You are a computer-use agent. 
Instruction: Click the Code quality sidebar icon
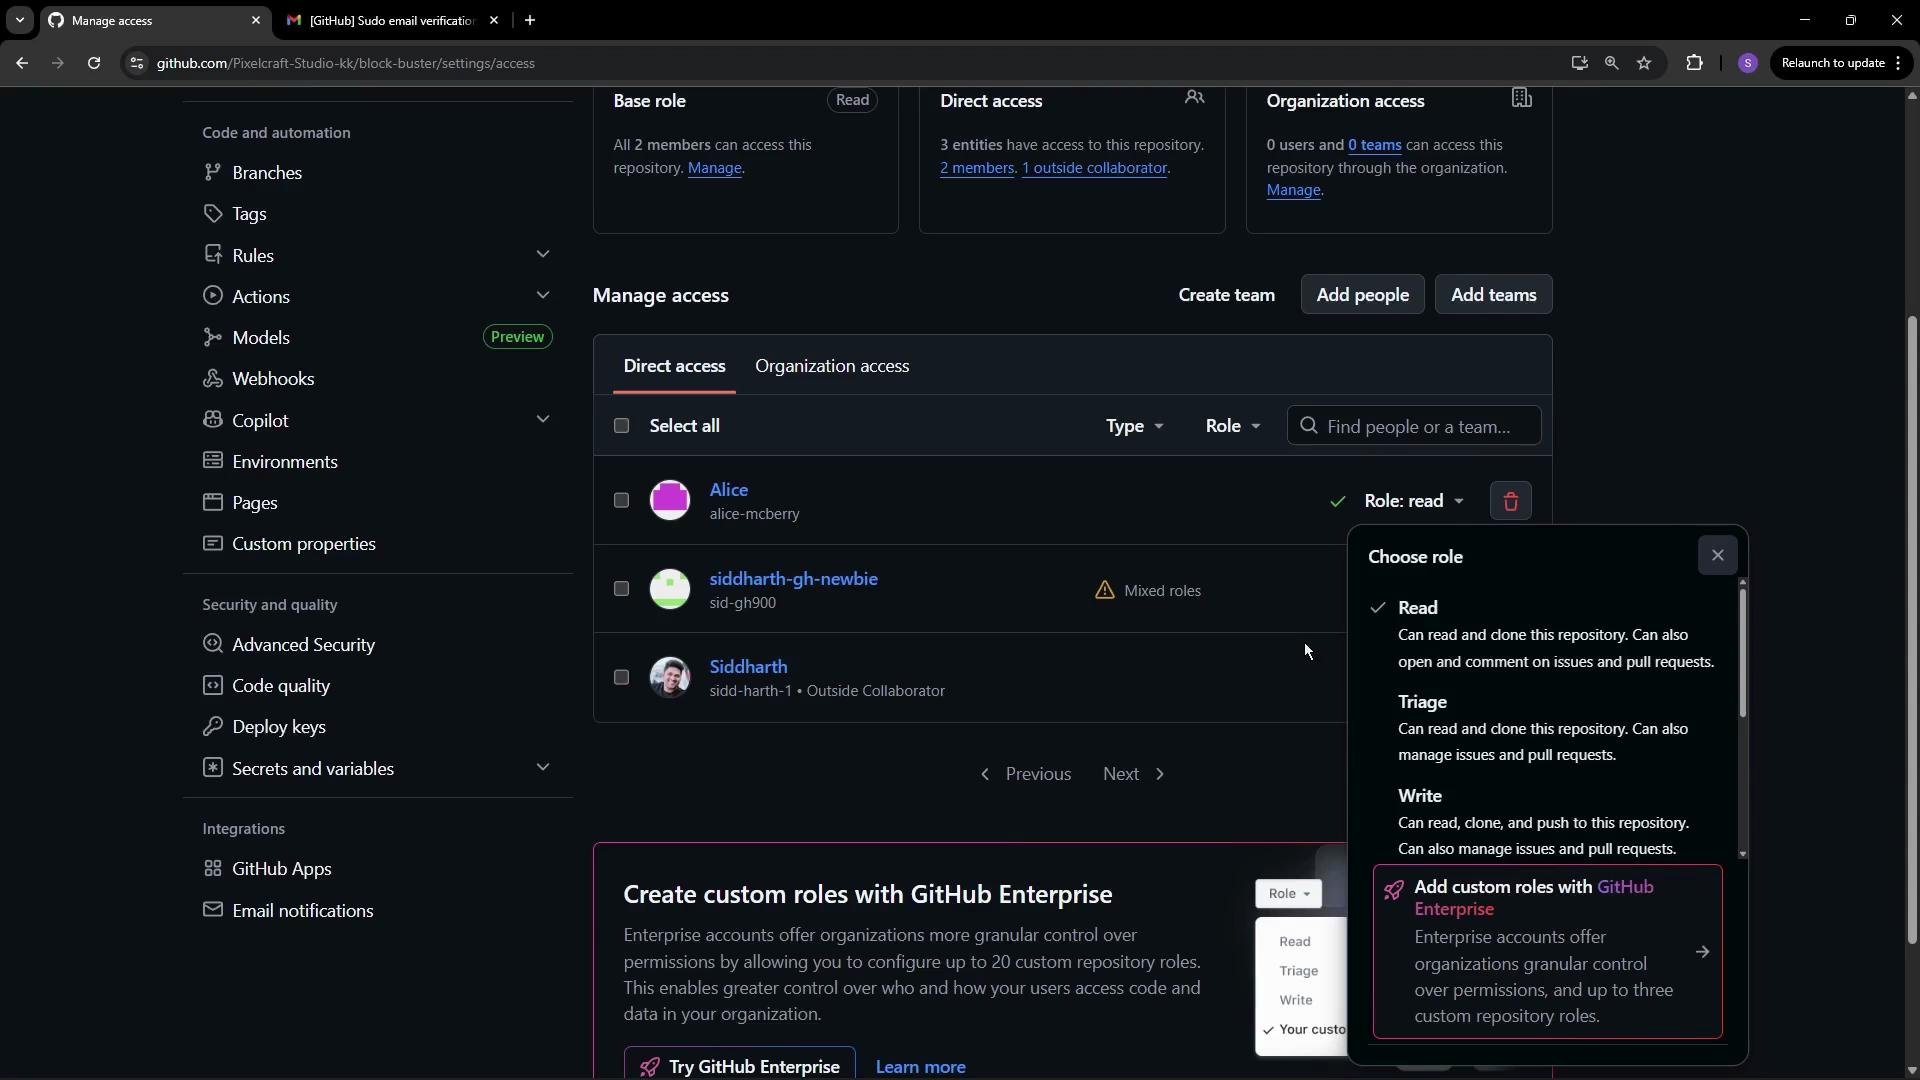tap(212, 685)
